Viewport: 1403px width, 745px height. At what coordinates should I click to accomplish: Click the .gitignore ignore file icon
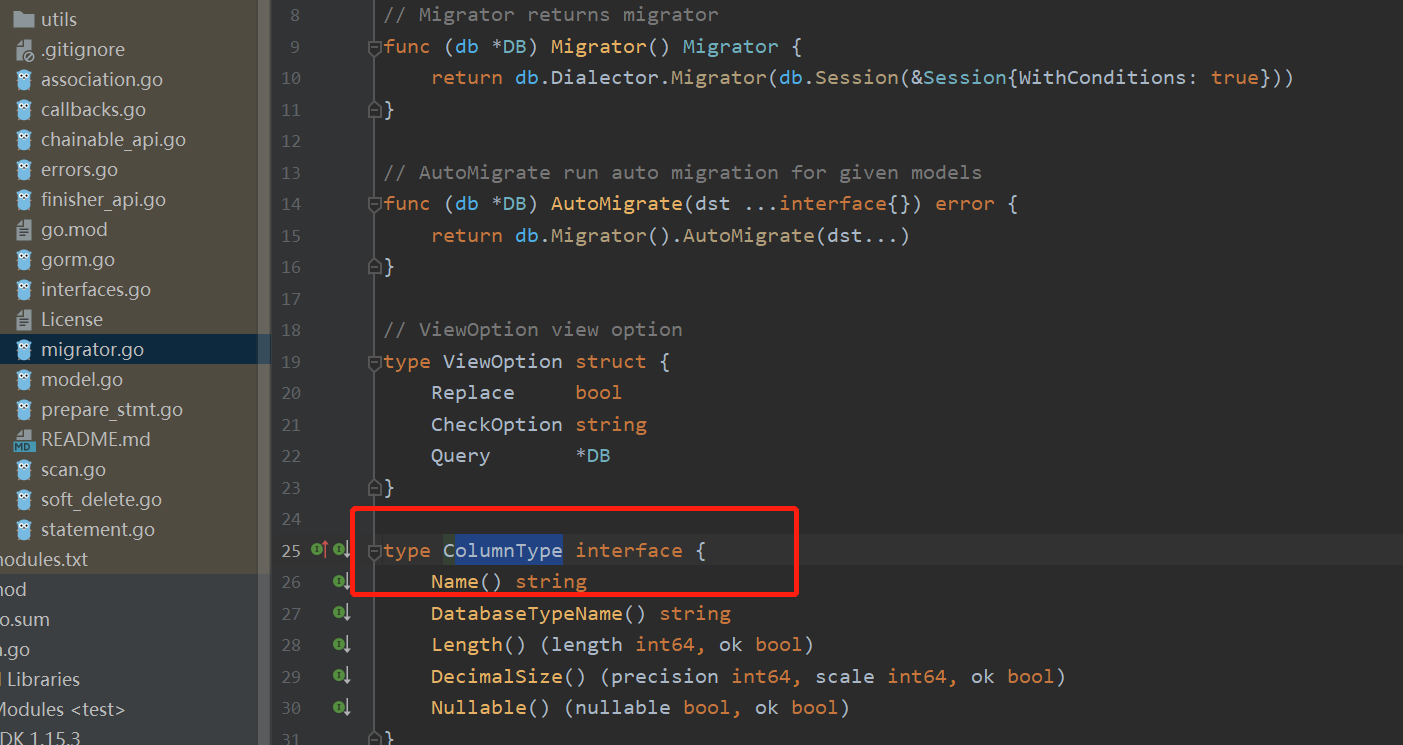[22, 49]
